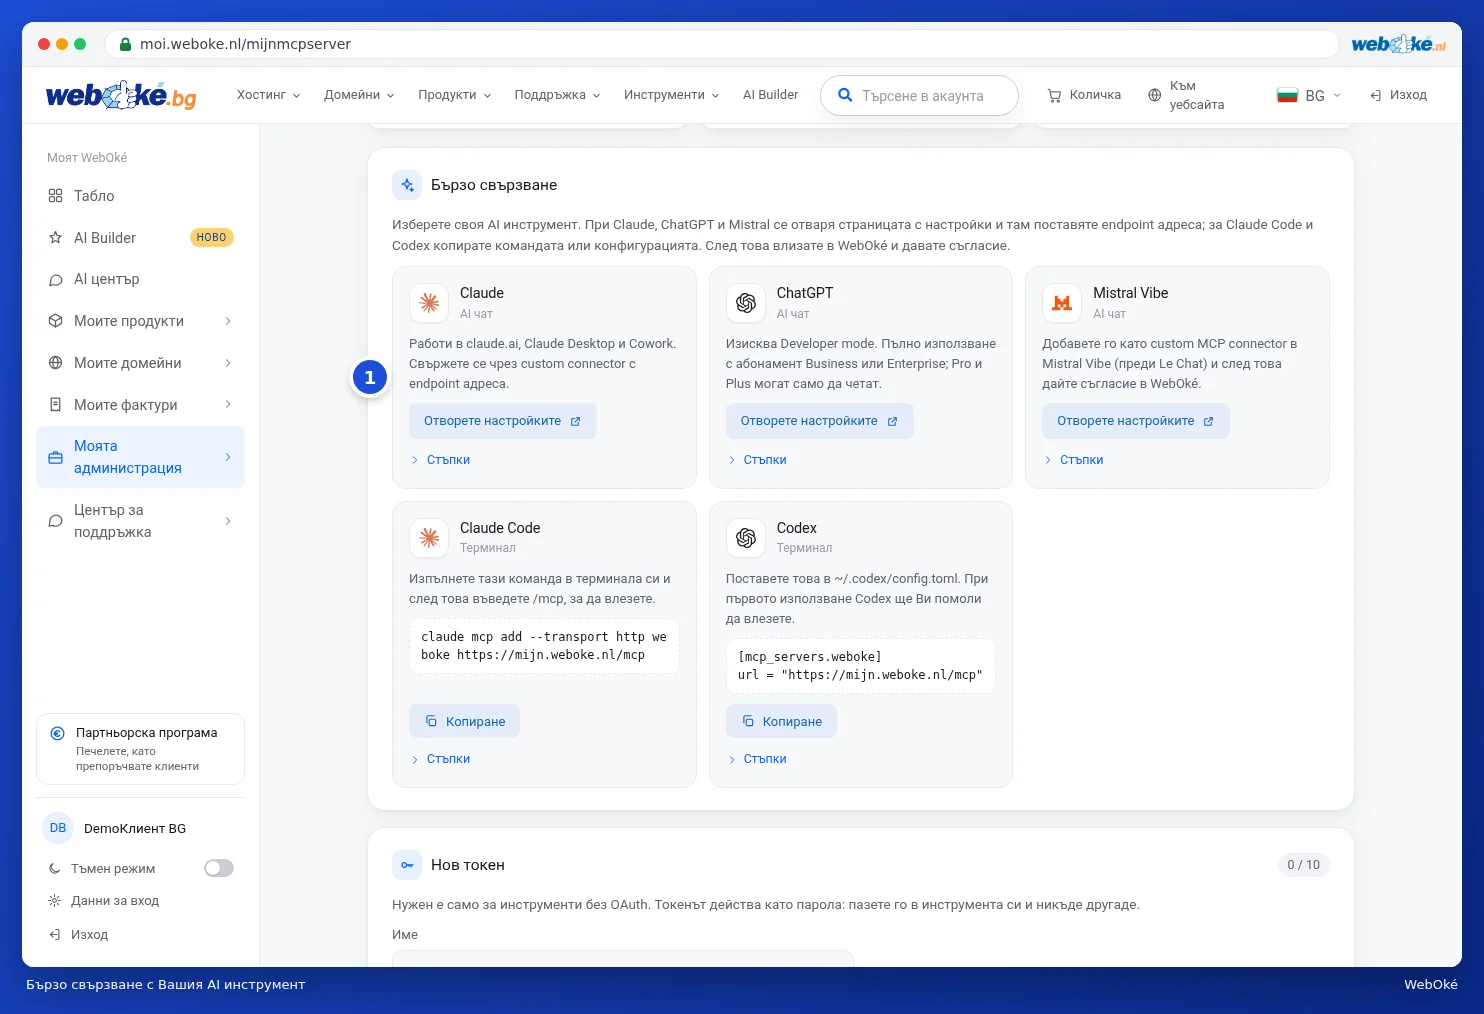1484x1014 pixels.
Task: Open the shopping cart Количка
Action: [1084, 95]
